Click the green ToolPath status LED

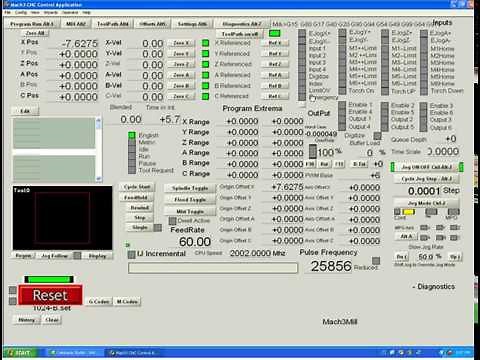(274, 34)
